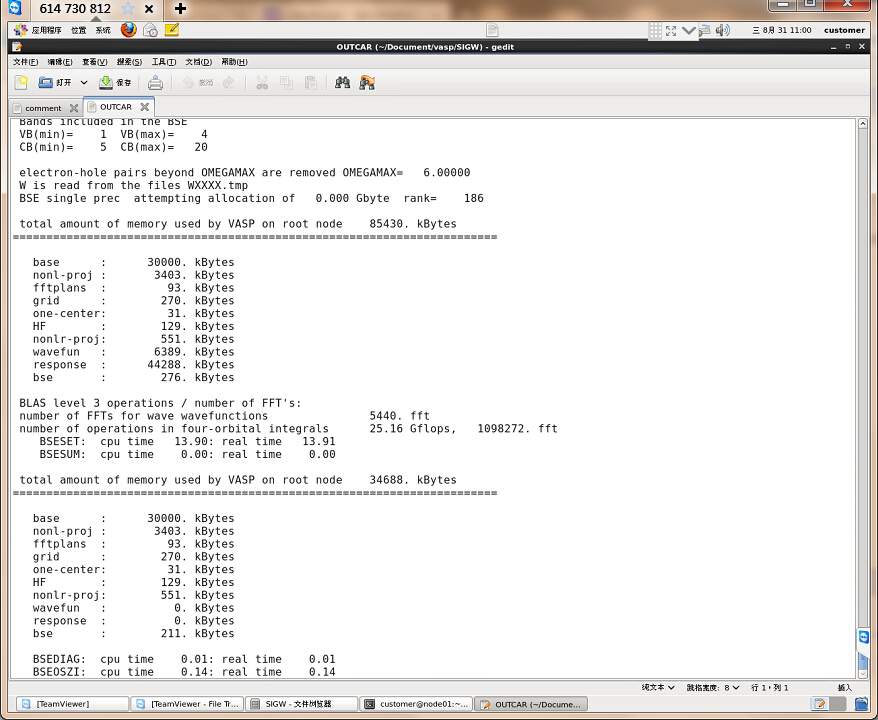Click the 'VB(min)= 1 VB(max)= 4' line
The width and height of the screenshot is (878, 720).
click(x=113, y=134)
